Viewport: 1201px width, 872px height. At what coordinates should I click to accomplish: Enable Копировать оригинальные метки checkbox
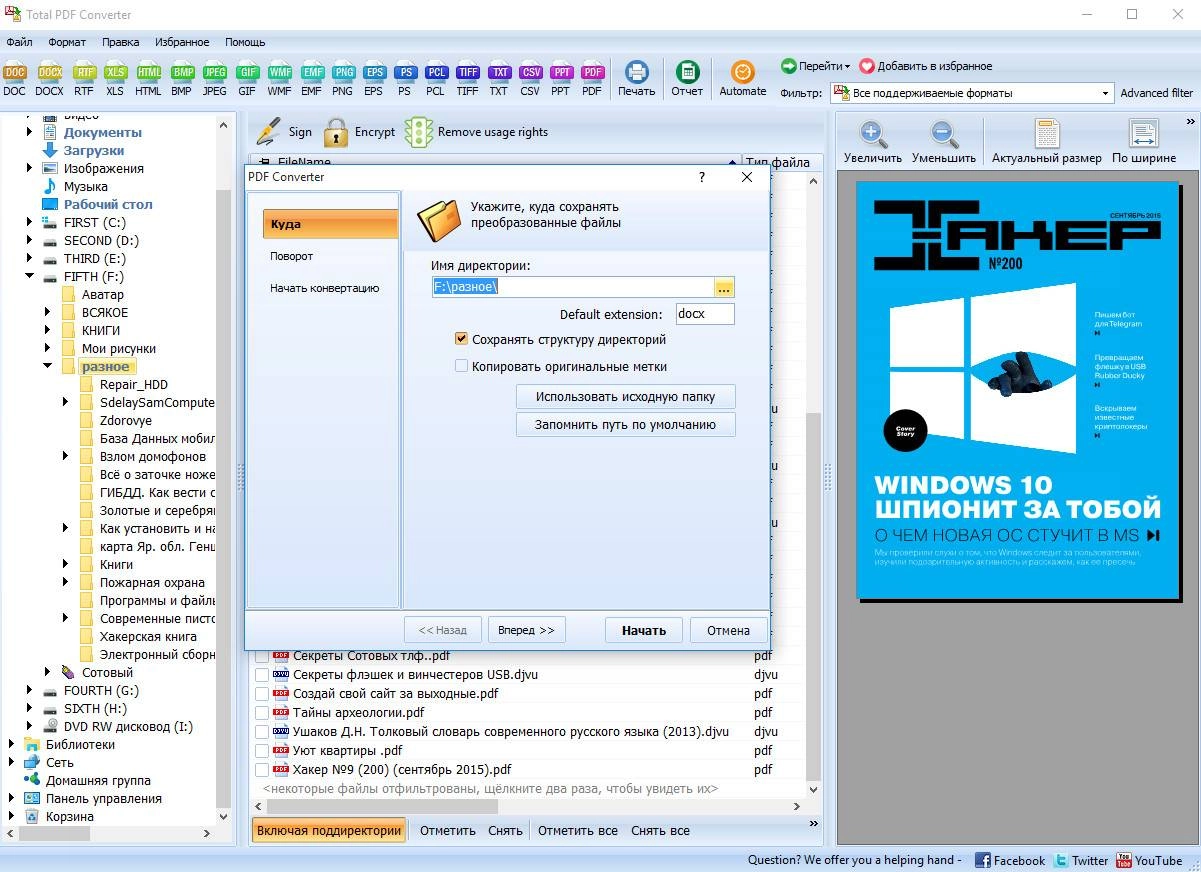pyautogui.click(x=461, y=366)
